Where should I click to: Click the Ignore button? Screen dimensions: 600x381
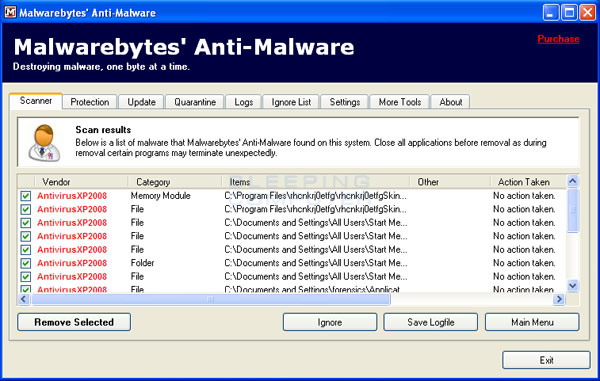click(330, 322)
